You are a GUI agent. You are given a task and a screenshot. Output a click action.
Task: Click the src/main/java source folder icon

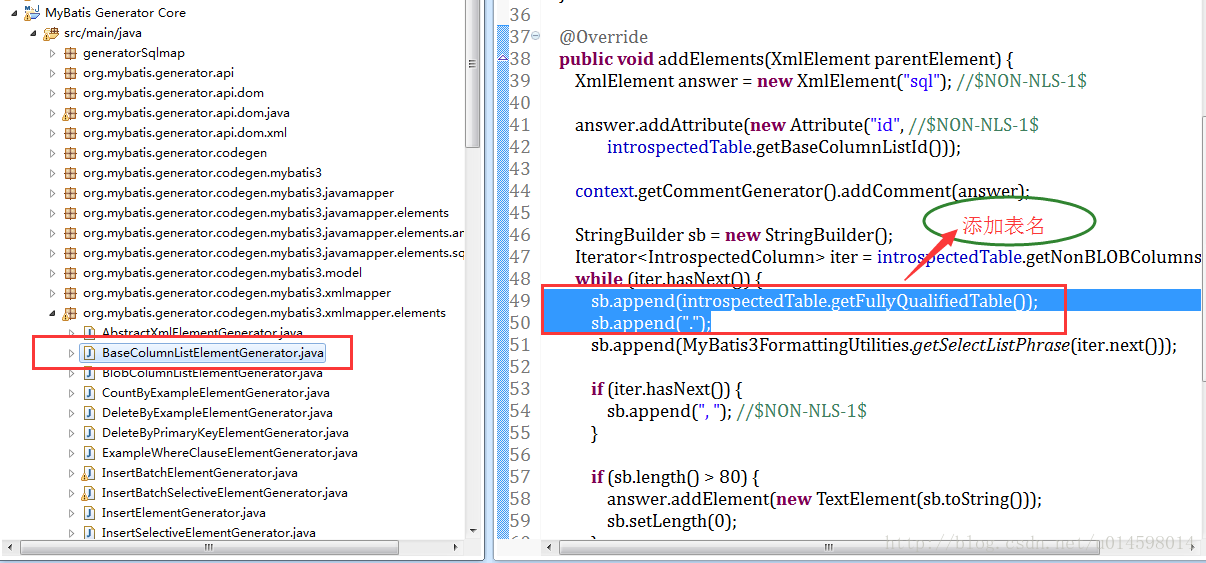click(x=51, y=33)
